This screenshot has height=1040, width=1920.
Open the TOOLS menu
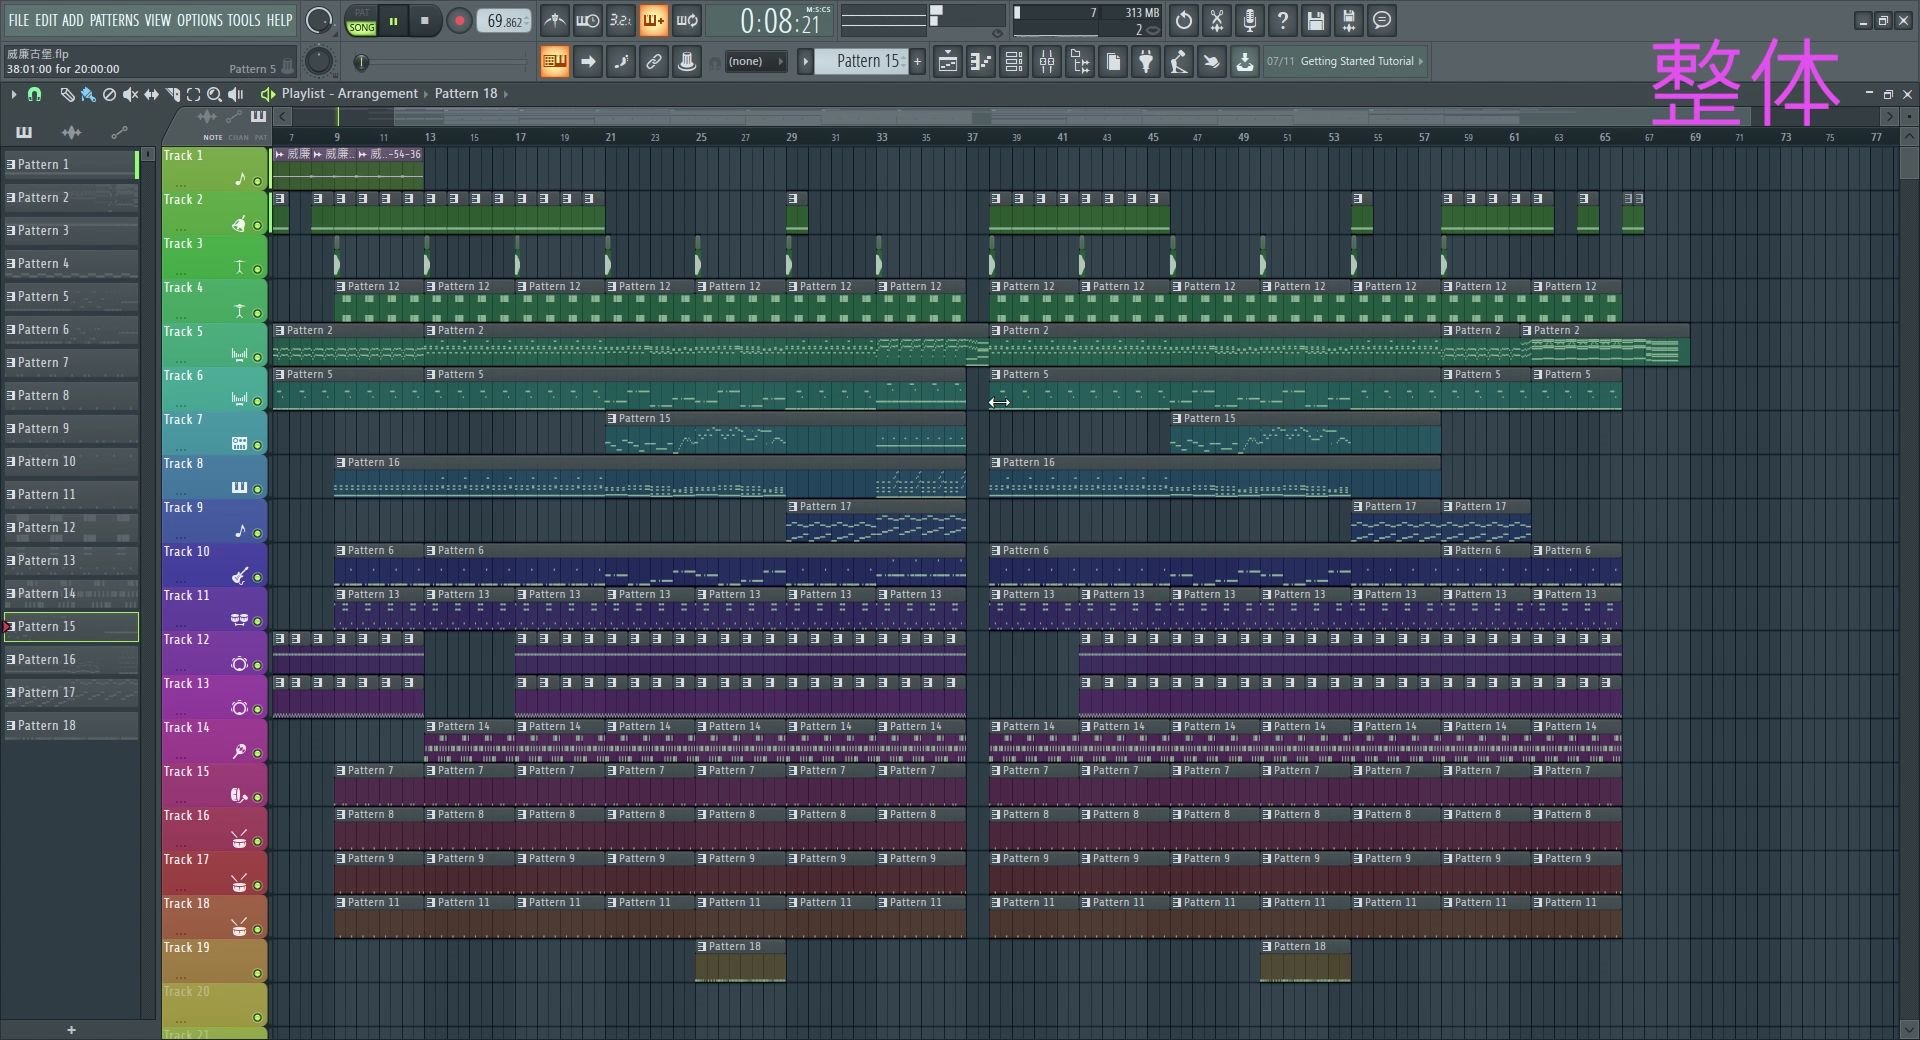[244, 20]
